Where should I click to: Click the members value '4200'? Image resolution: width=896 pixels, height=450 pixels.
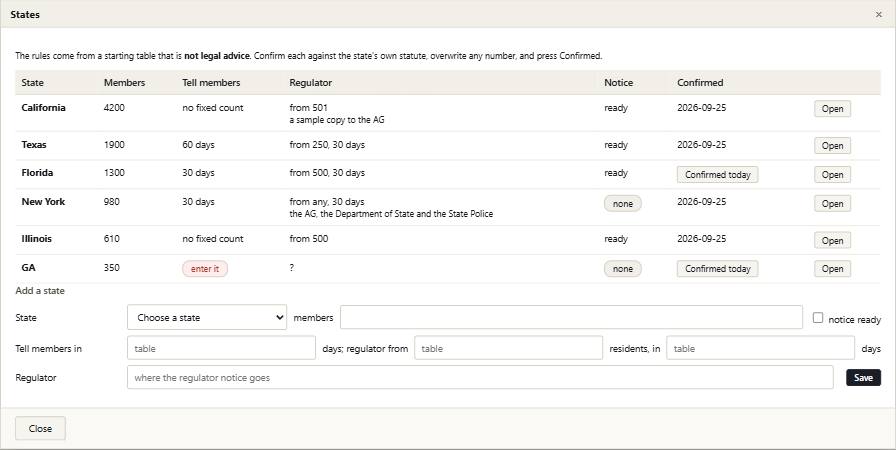pos(114,108)
